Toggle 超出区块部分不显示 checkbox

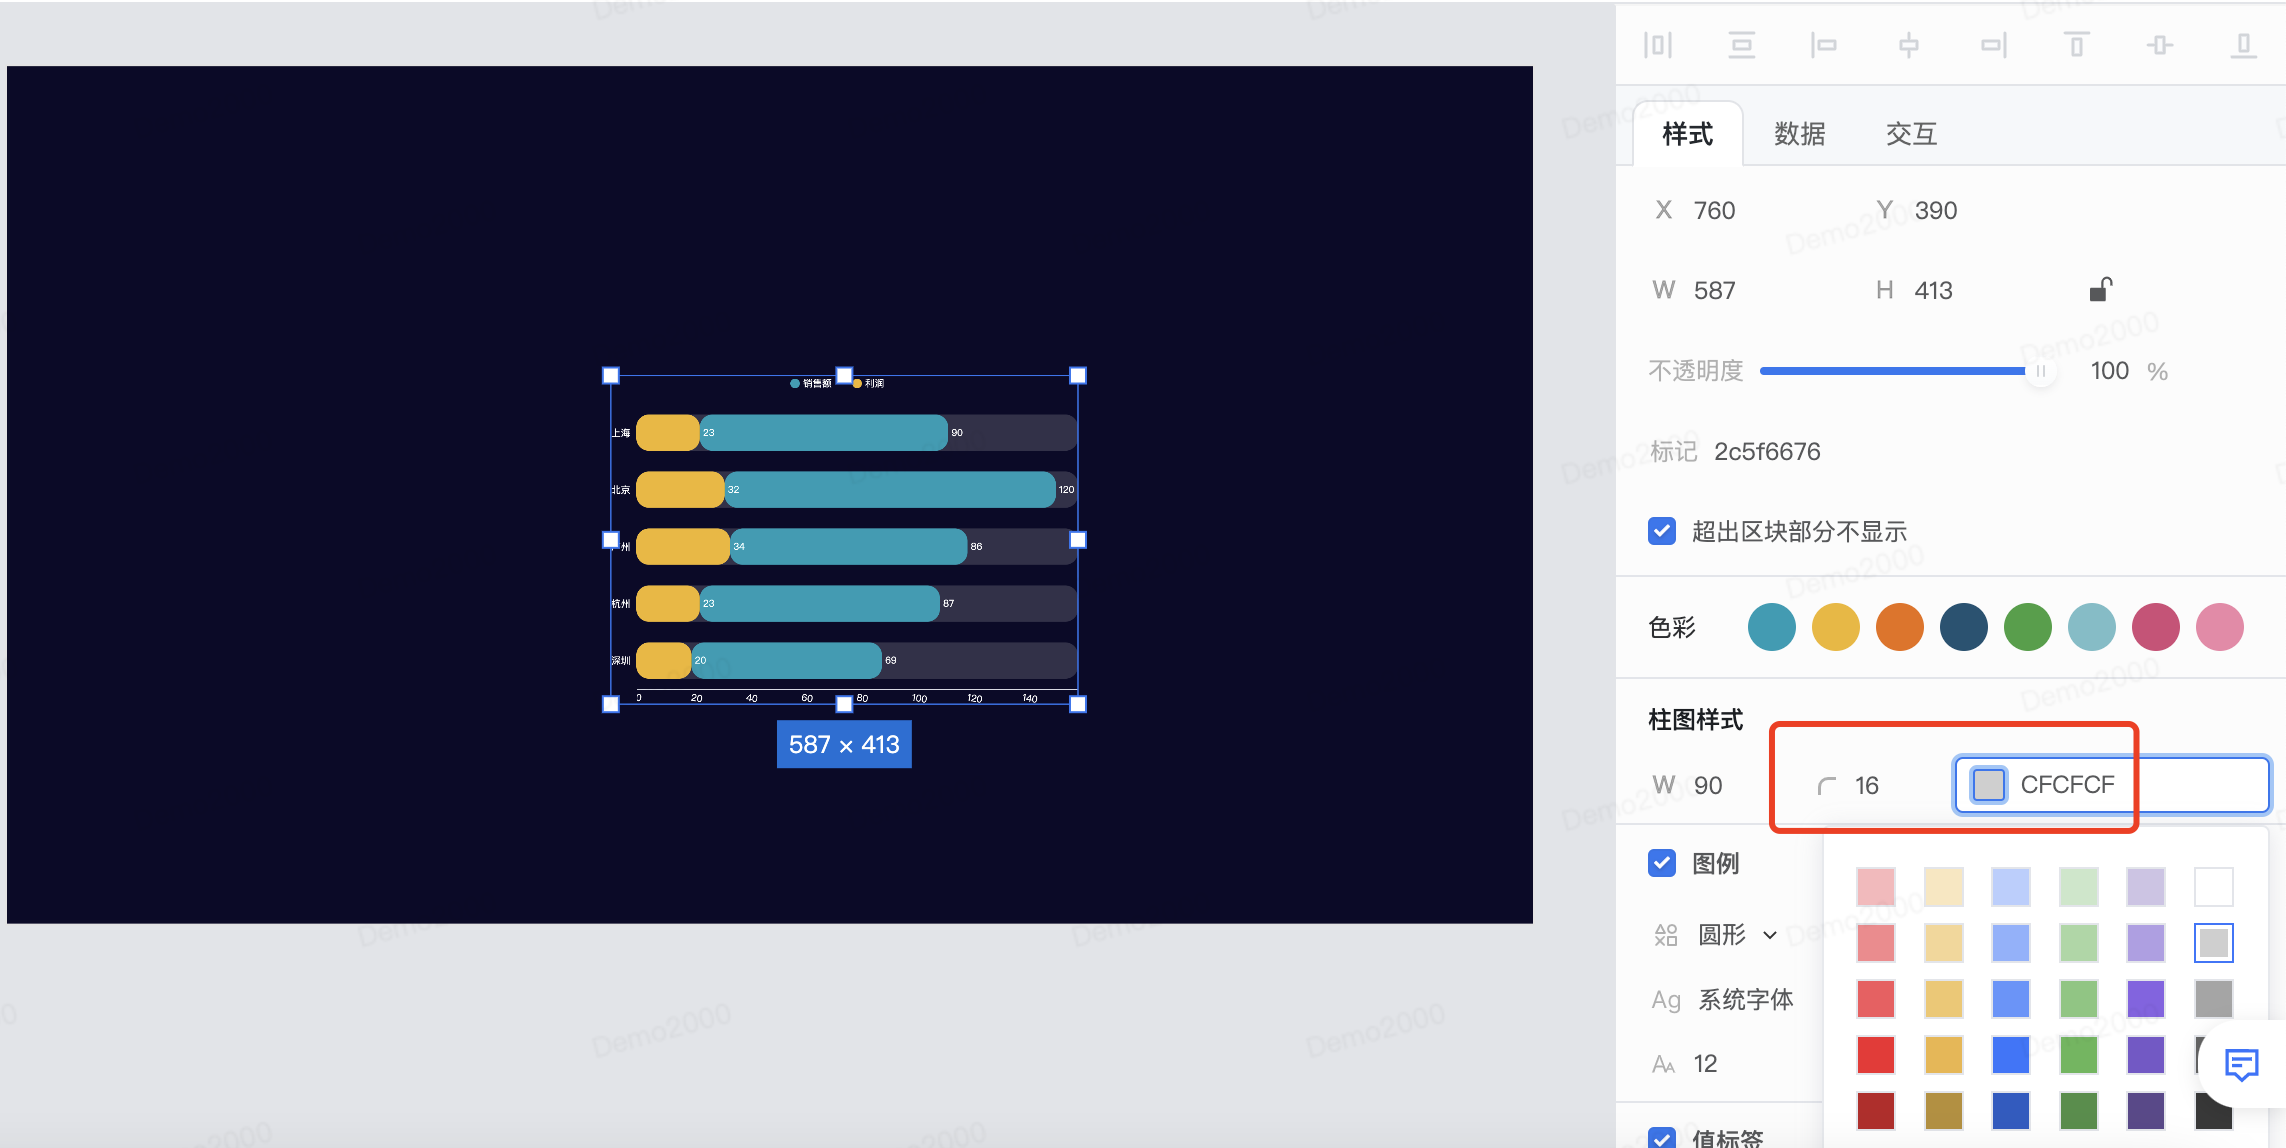tap(1662, 531)
